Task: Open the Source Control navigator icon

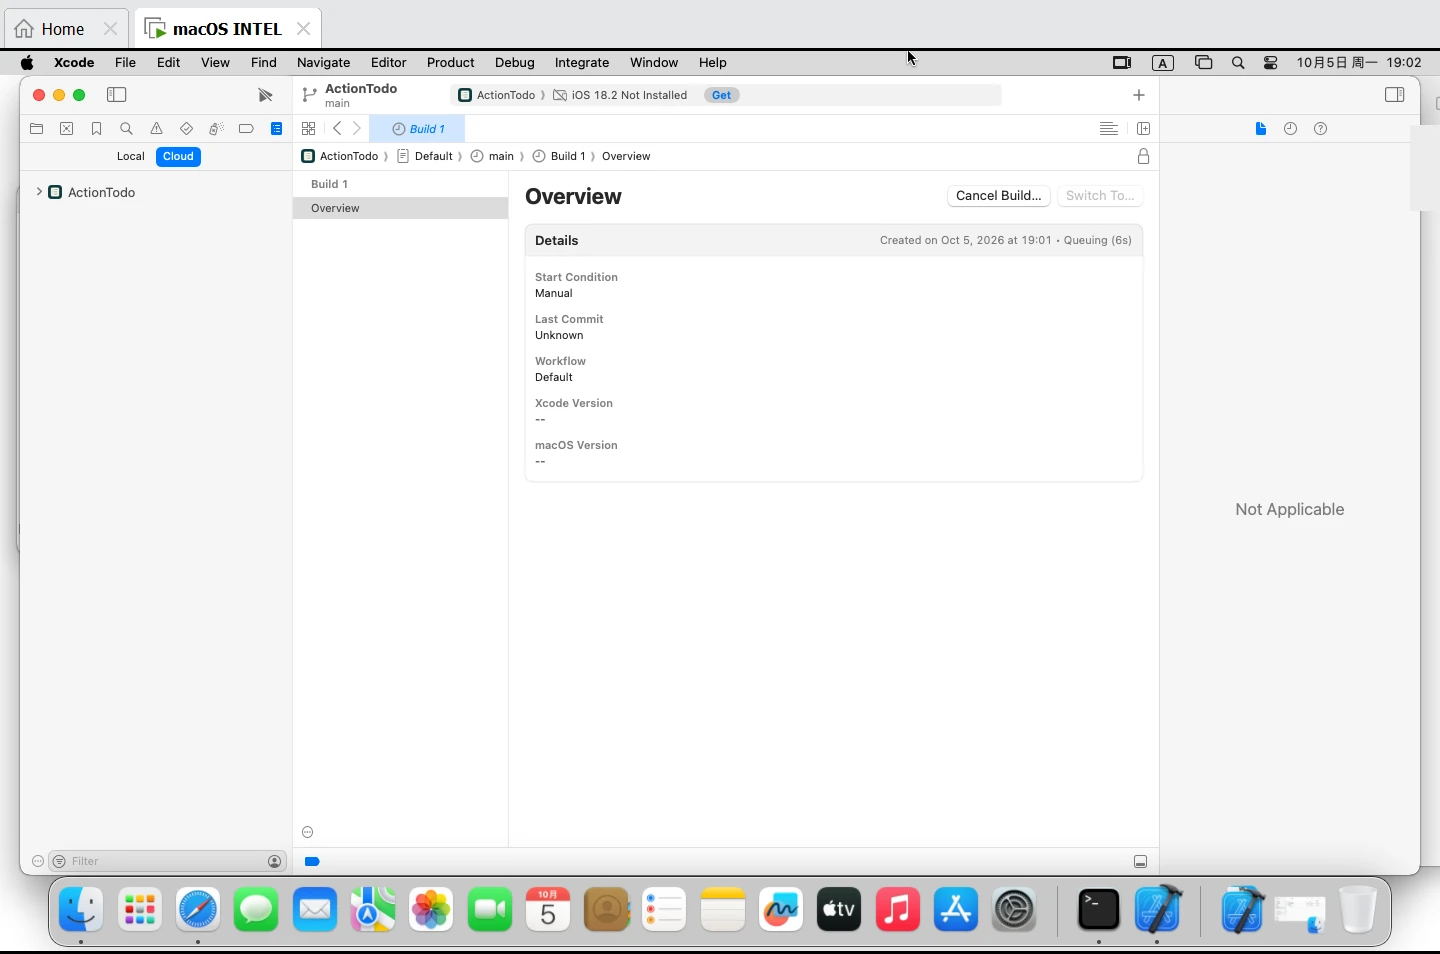Action: (x=67, y=129)
